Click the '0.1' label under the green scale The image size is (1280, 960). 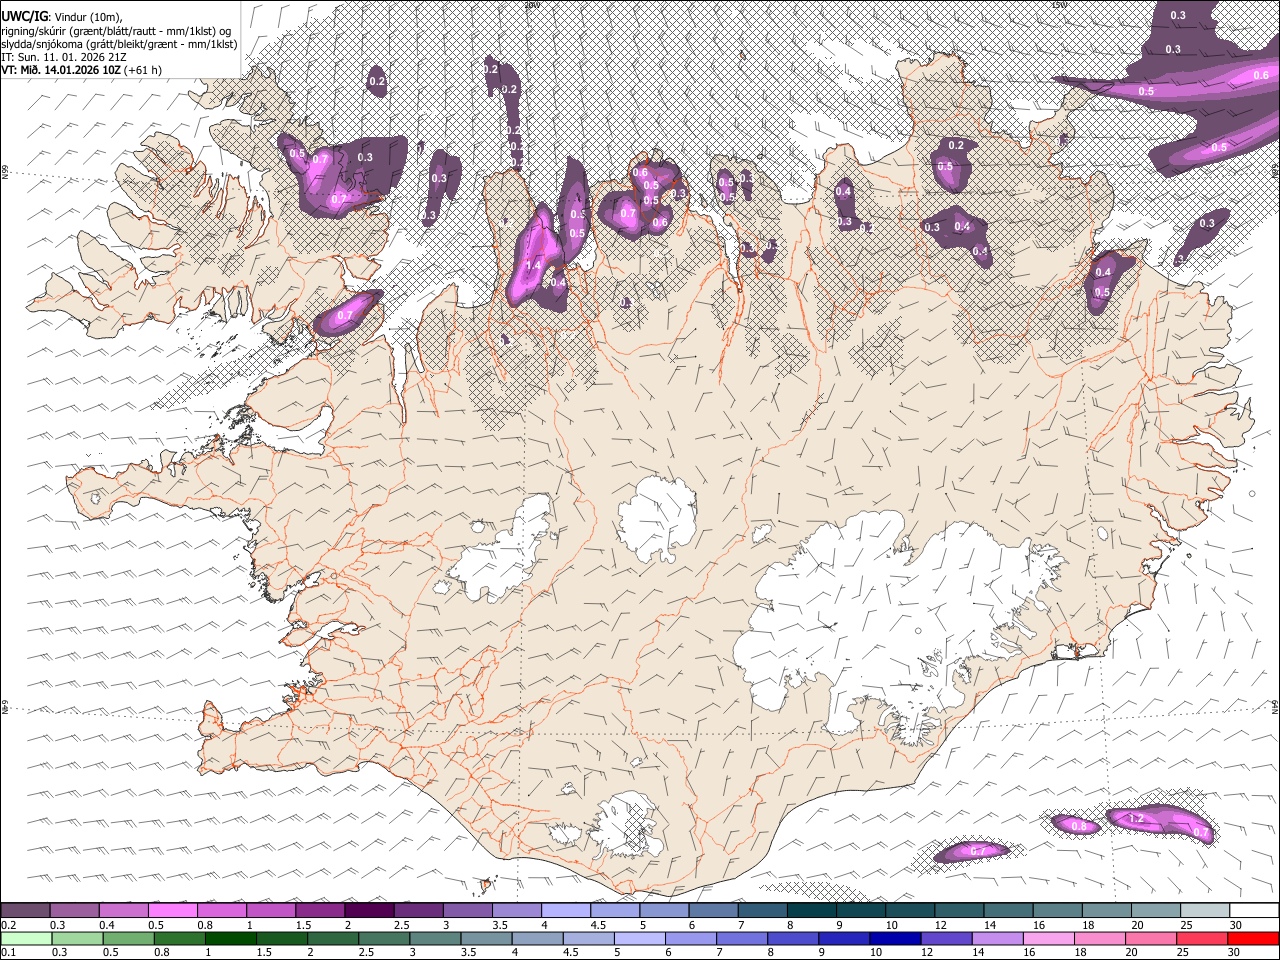coord(8,953)
